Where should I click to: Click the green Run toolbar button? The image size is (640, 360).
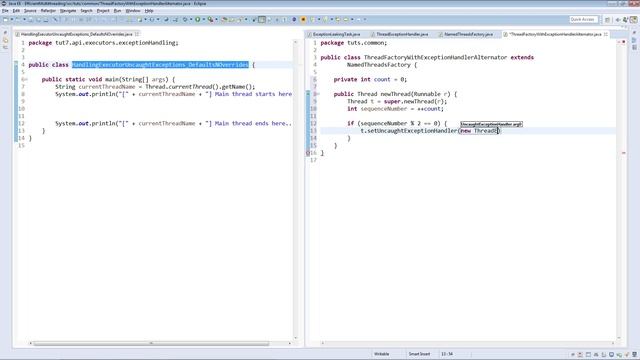pos(198,19)
